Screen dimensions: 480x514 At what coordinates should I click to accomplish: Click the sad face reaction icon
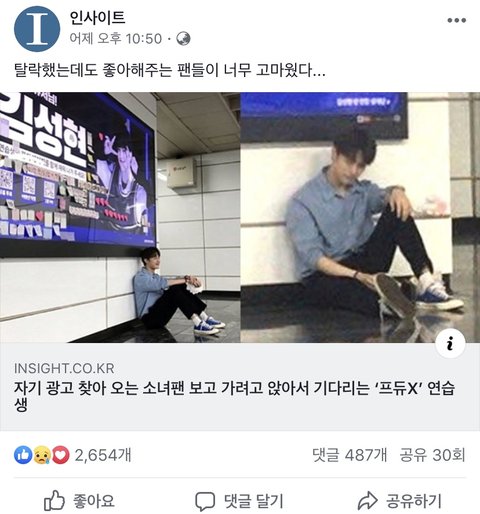pyautogui.click(x=42, y=455)
